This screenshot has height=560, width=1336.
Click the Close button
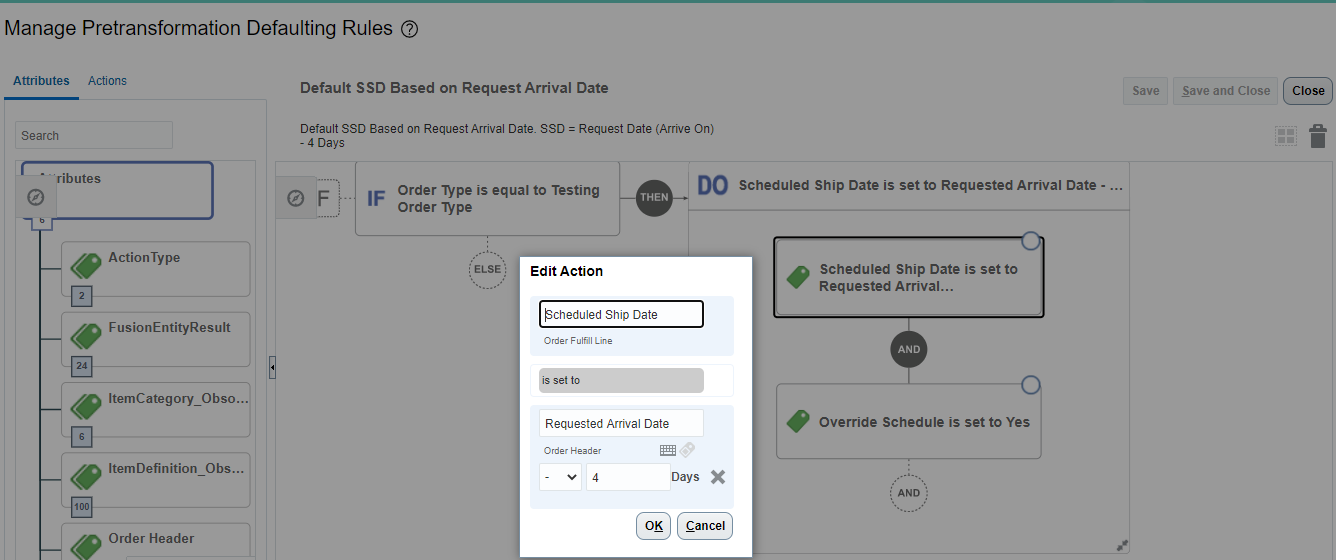(x=1308, y=90)
